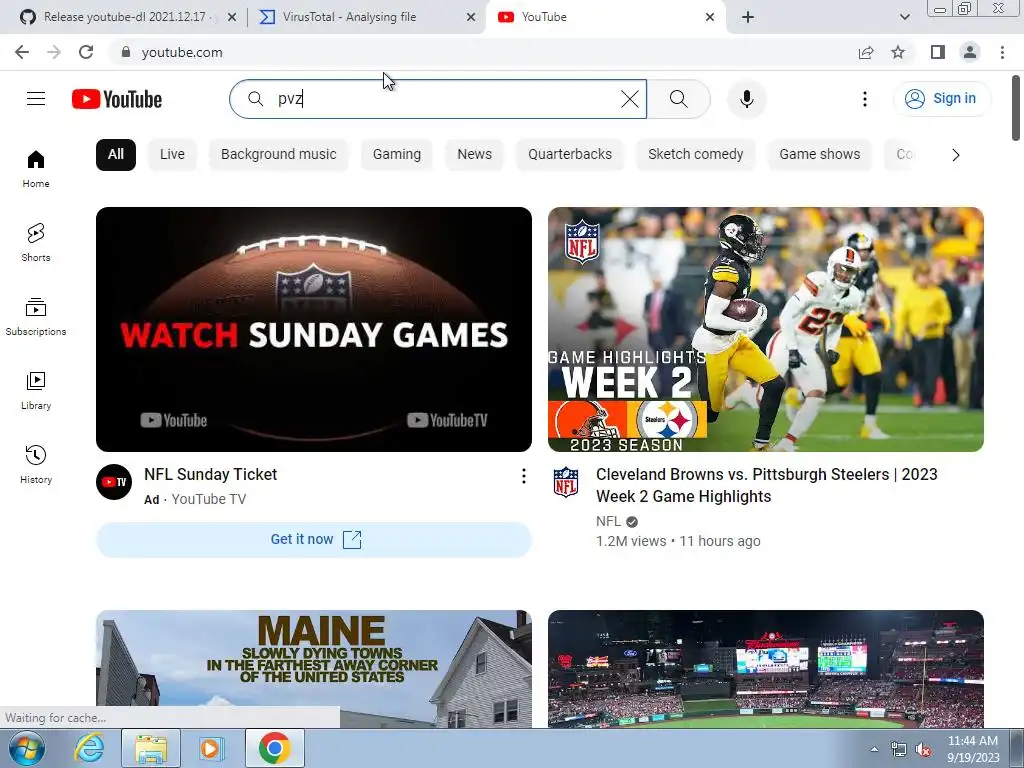Open History in the sidebar
The image size is (1024, 768).
click(x=36, y=464)
